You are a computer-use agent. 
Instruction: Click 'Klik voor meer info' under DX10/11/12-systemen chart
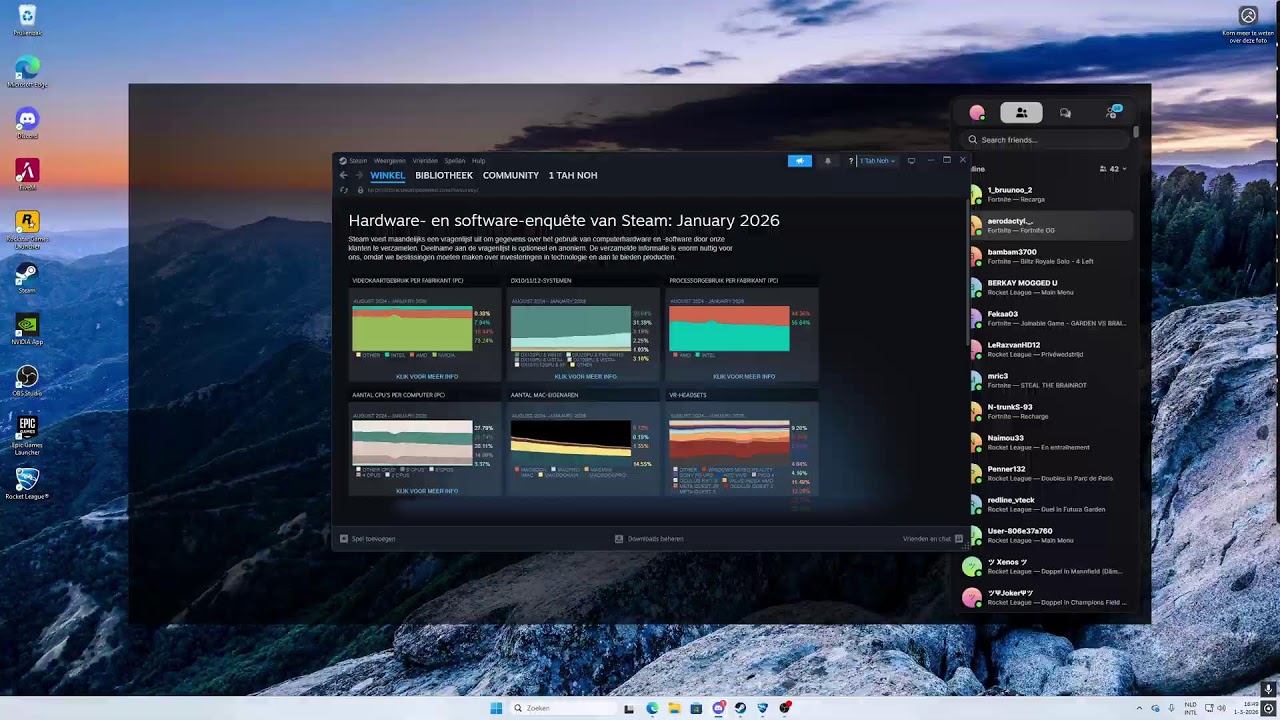coord(586,376)
